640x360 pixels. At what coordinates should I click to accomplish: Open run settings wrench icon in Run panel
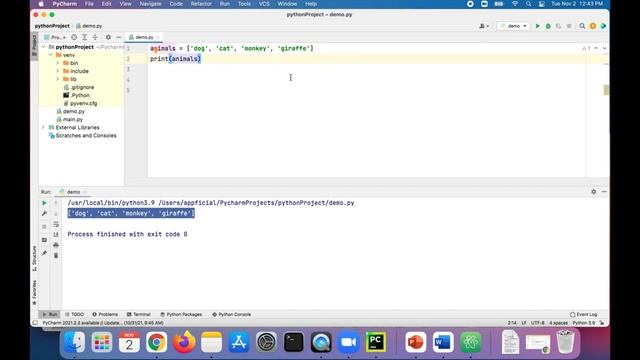[44, 213]
